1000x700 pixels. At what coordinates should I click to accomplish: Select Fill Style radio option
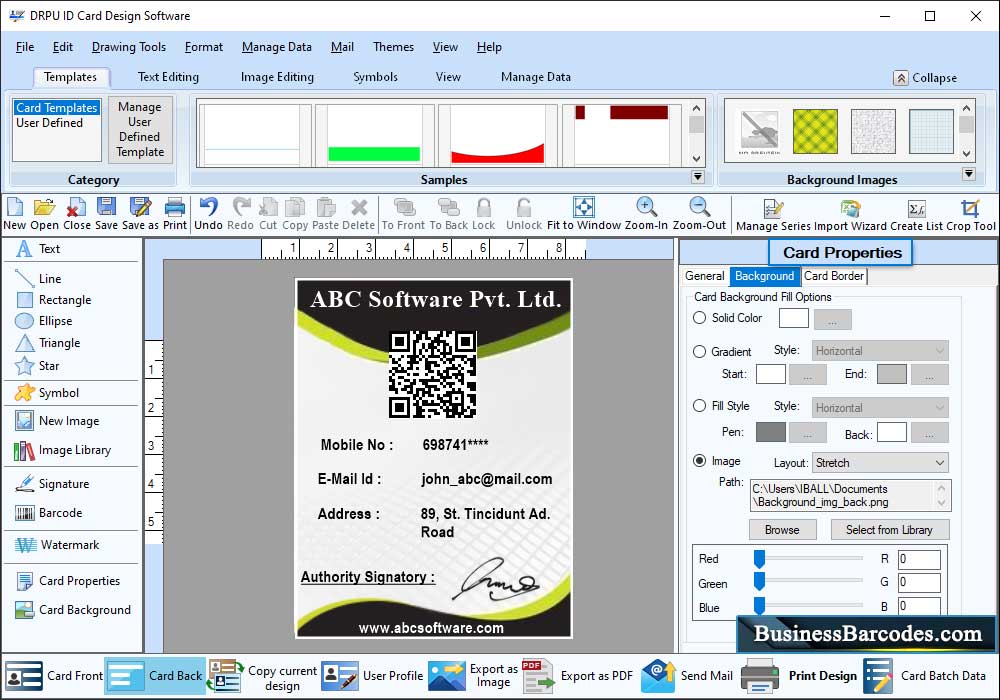(700, 405)
